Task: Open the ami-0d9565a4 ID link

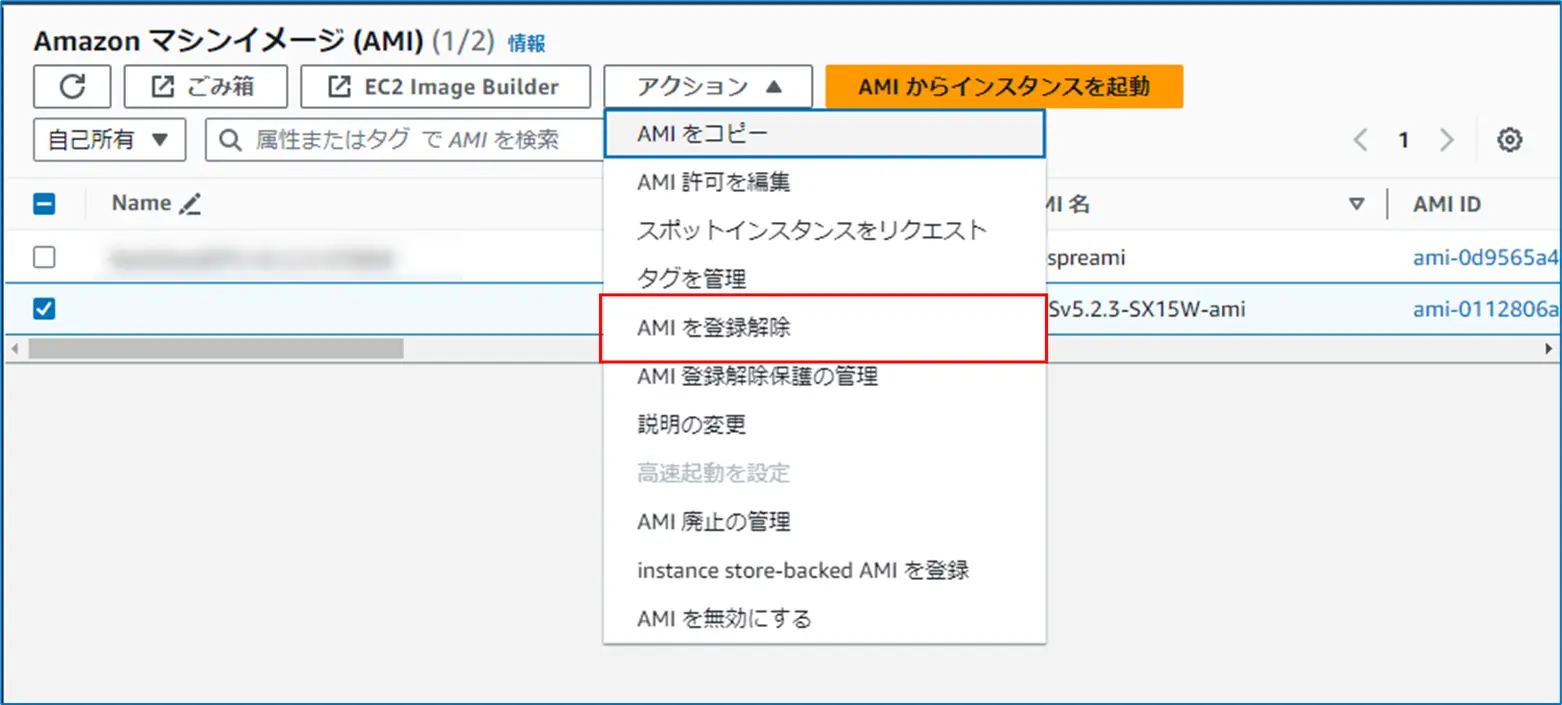Action: 1486,258
